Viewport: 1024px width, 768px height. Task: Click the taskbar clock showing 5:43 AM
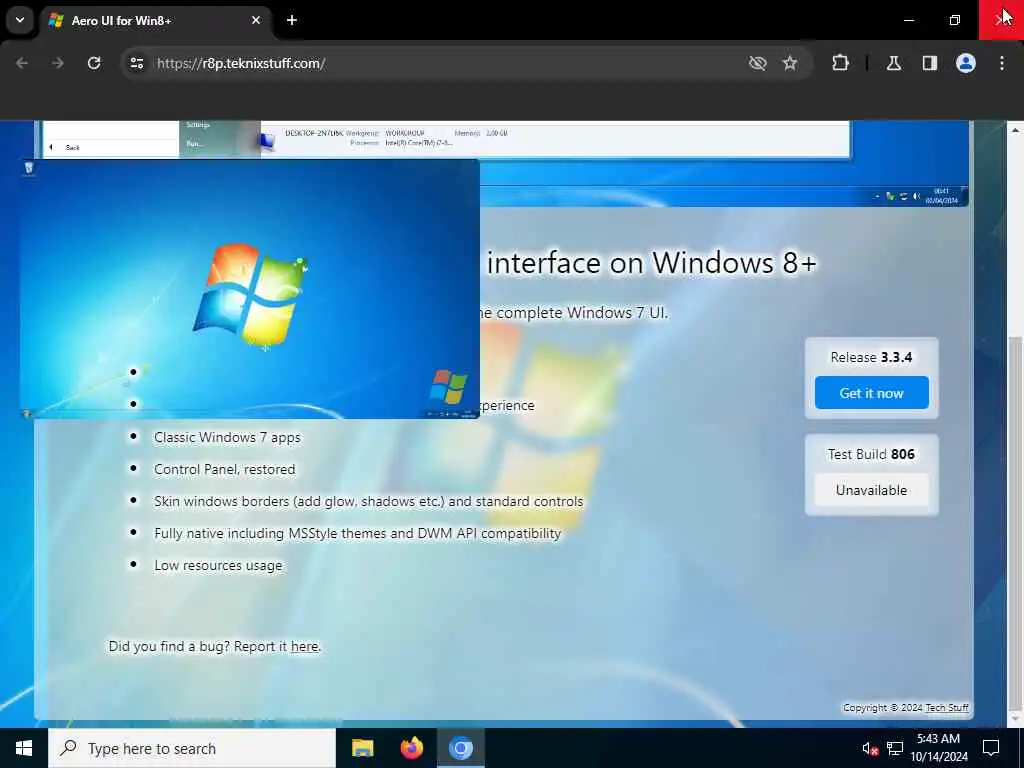point(938,748)
